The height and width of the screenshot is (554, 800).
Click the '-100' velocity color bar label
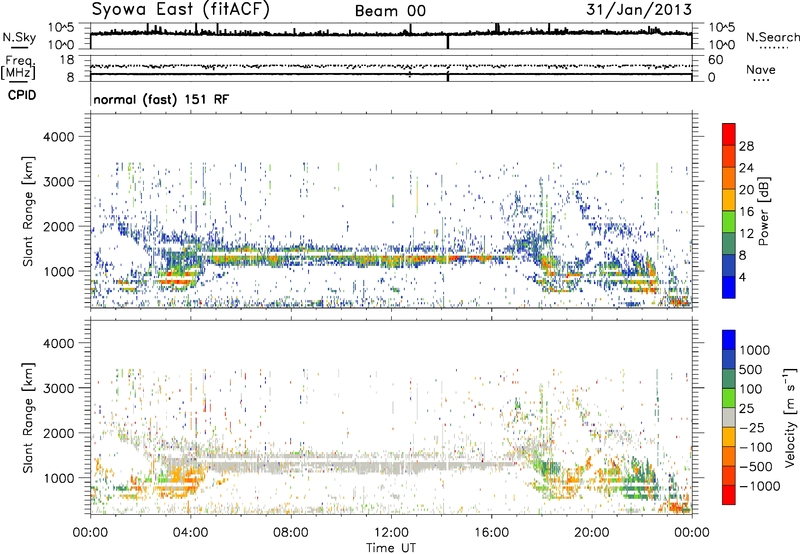click(756, 447)
